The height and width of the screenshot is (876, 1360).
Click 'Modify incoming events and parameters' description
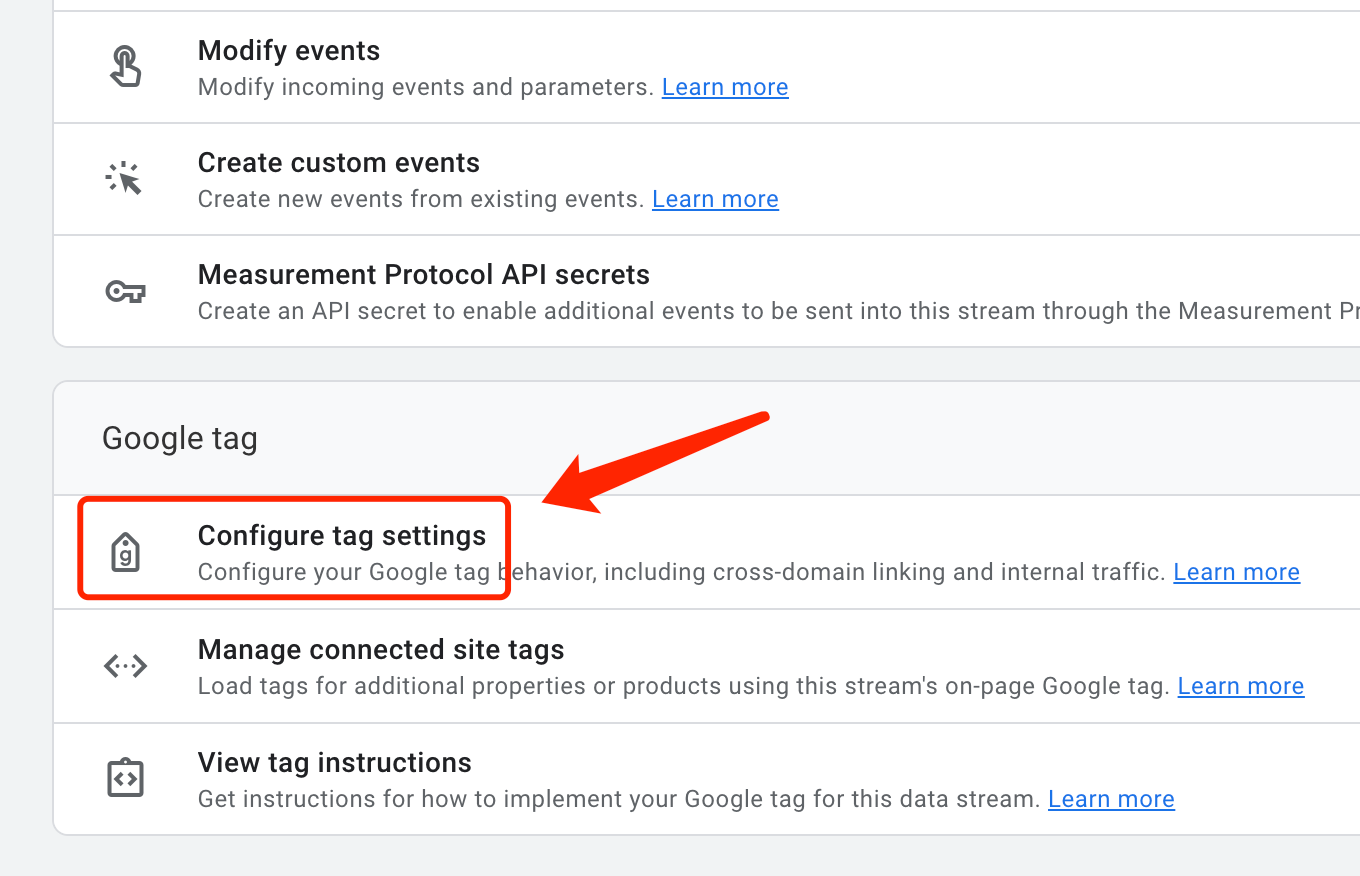426,87
